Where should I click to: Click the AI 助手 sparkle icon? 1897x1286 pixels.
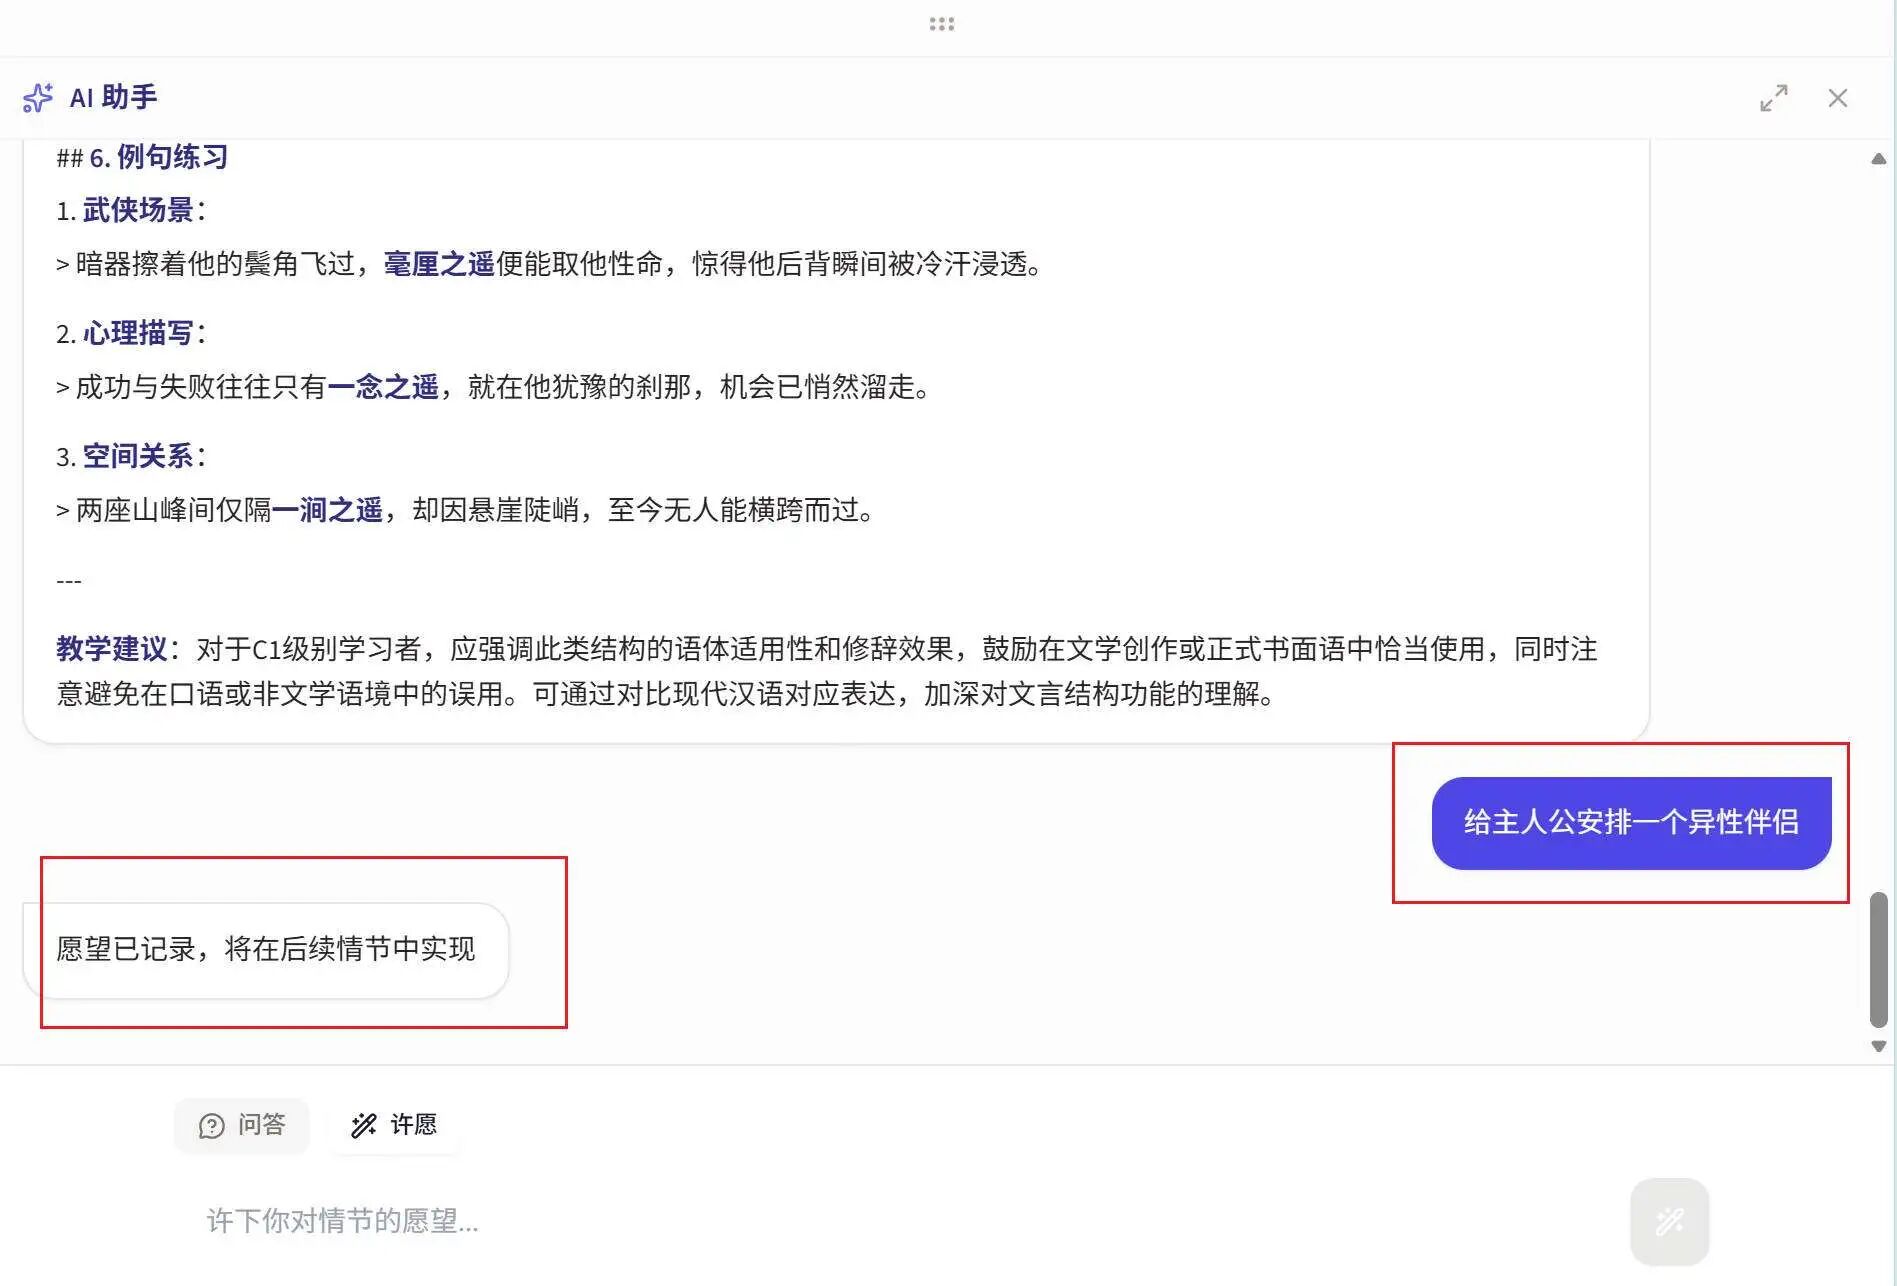[38, 96]
